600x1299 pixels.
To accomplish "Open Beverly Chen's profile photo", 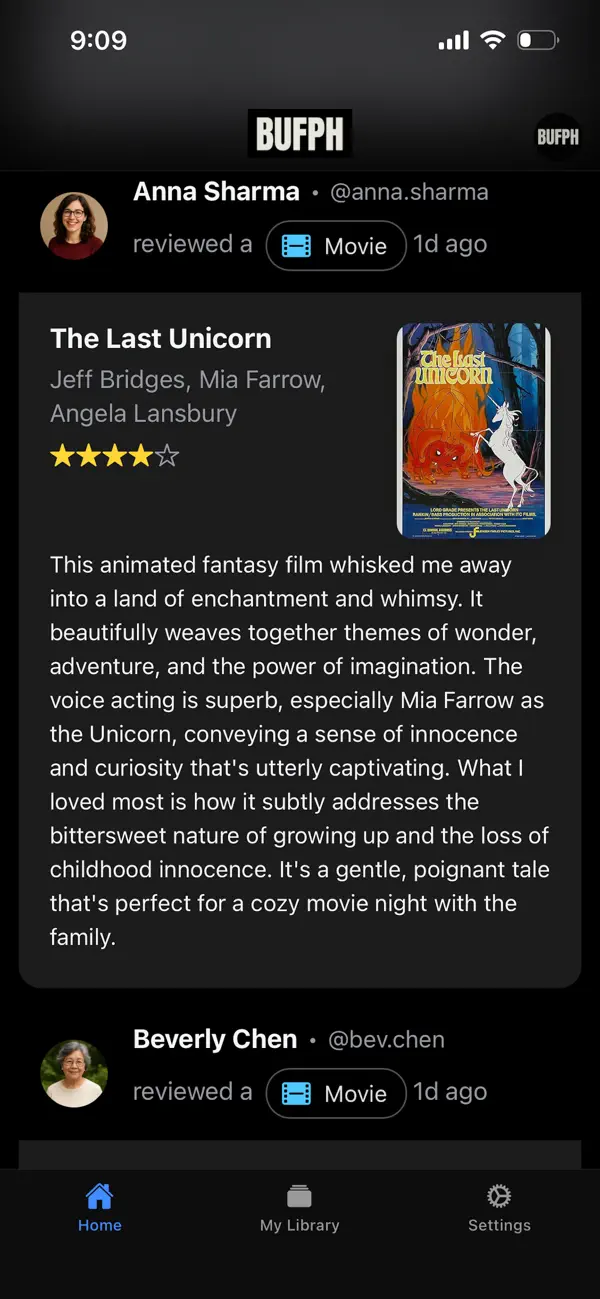I will [74, 1074].
